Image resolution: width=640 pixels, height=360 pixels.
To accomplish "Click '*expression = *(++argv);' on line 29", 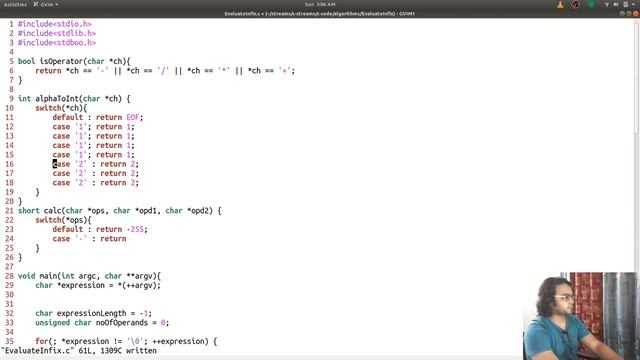I will tap(109, 286).
